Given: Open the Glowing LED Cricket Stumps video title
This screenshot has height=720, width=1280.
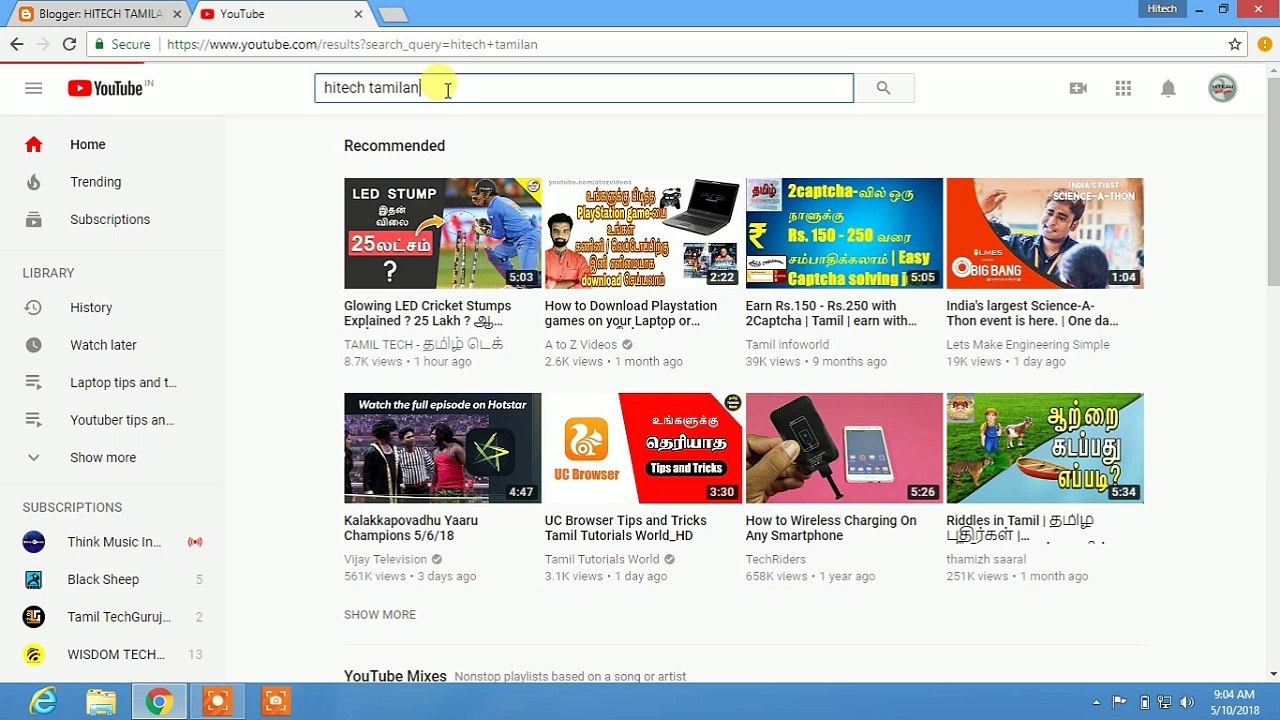Looking at the screenshot, I should 428,313.
